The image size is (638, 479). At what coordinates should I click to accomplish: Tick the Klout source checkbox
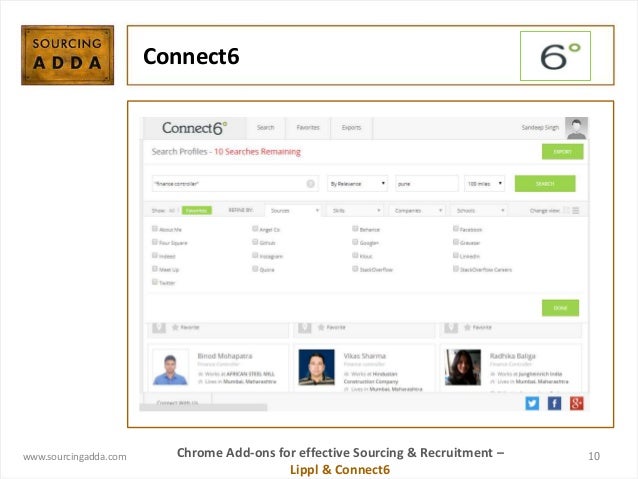point(355,256)
